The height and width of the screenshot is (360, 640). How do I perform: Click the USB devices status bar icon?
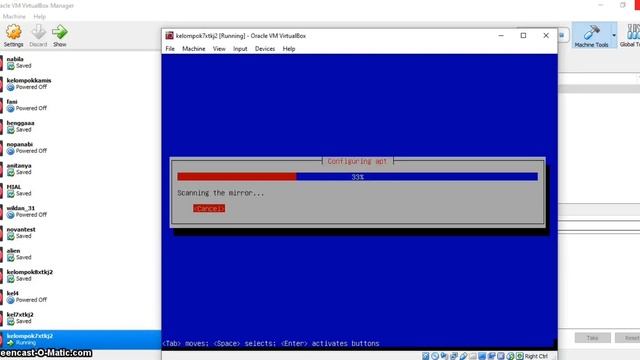[463, 356]
